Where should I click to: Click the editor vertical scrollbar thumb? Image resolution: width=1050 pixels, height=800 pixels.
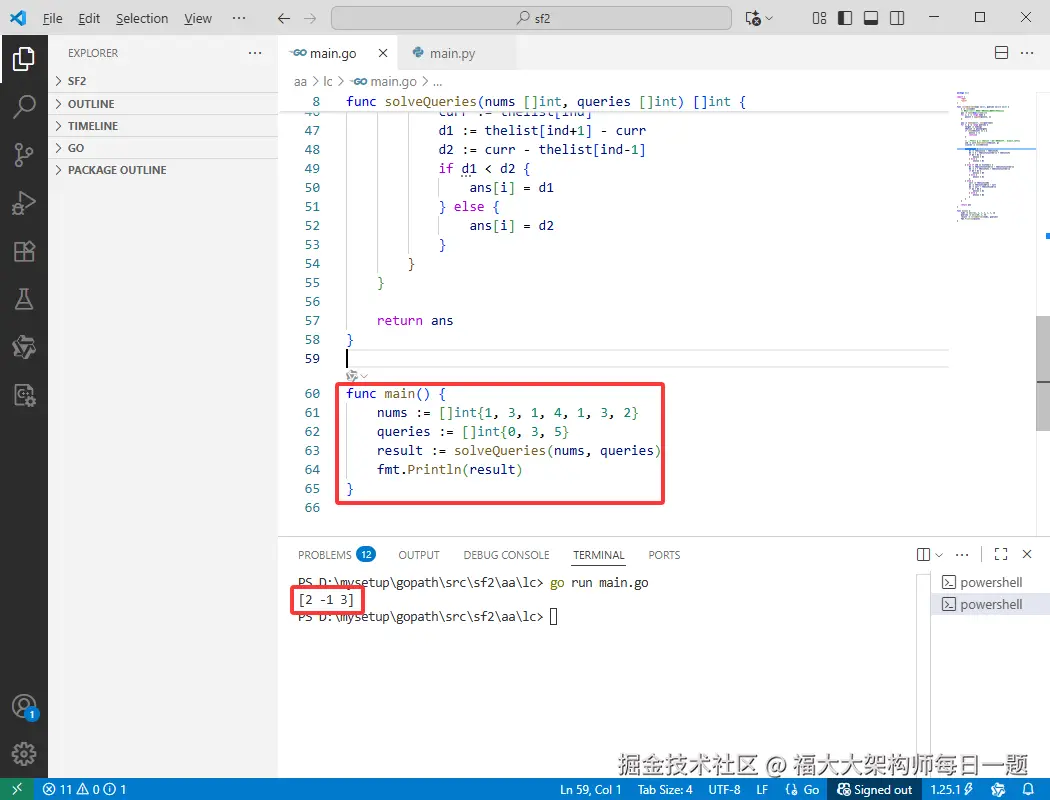click(x=1043, y=374)
